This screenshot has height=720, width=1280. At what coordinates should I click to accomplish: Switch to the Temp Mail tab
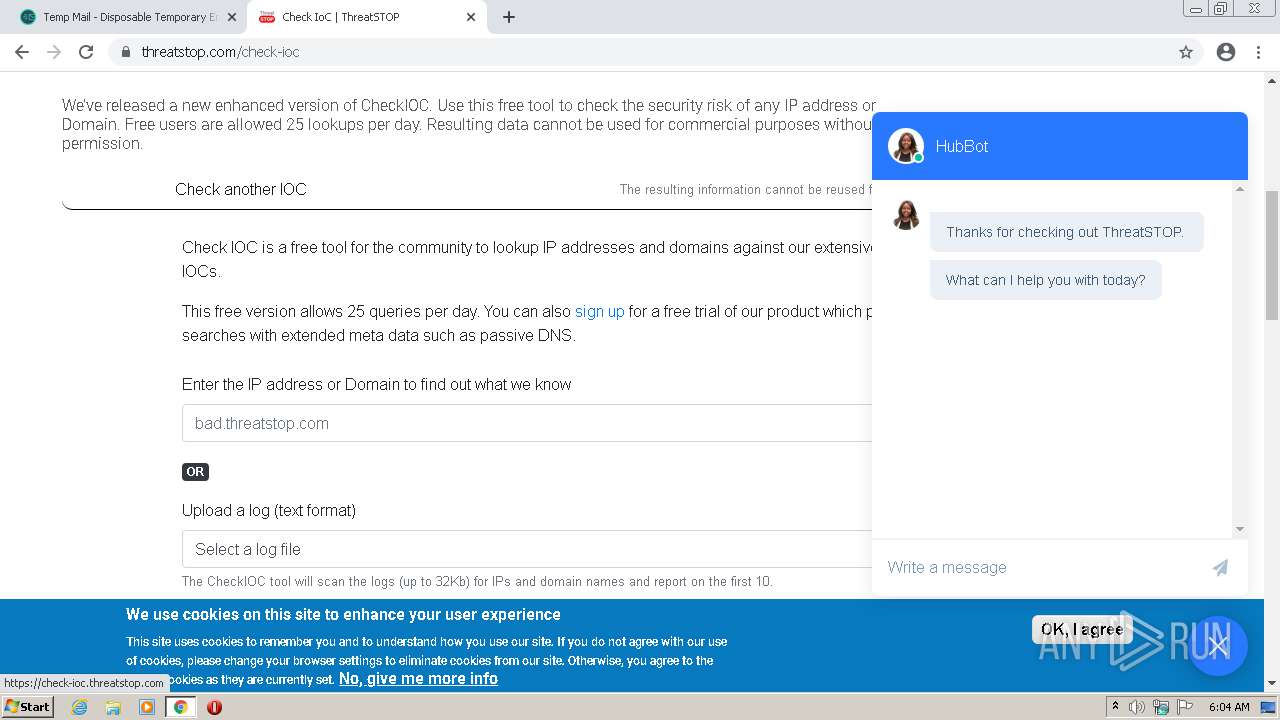point(128,17)
